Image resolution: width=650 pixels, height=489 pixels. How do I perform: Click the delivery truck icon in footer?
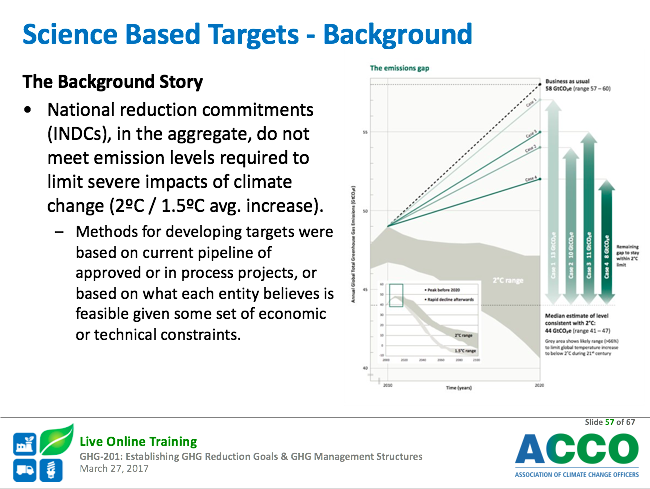[x=24, y=470]
